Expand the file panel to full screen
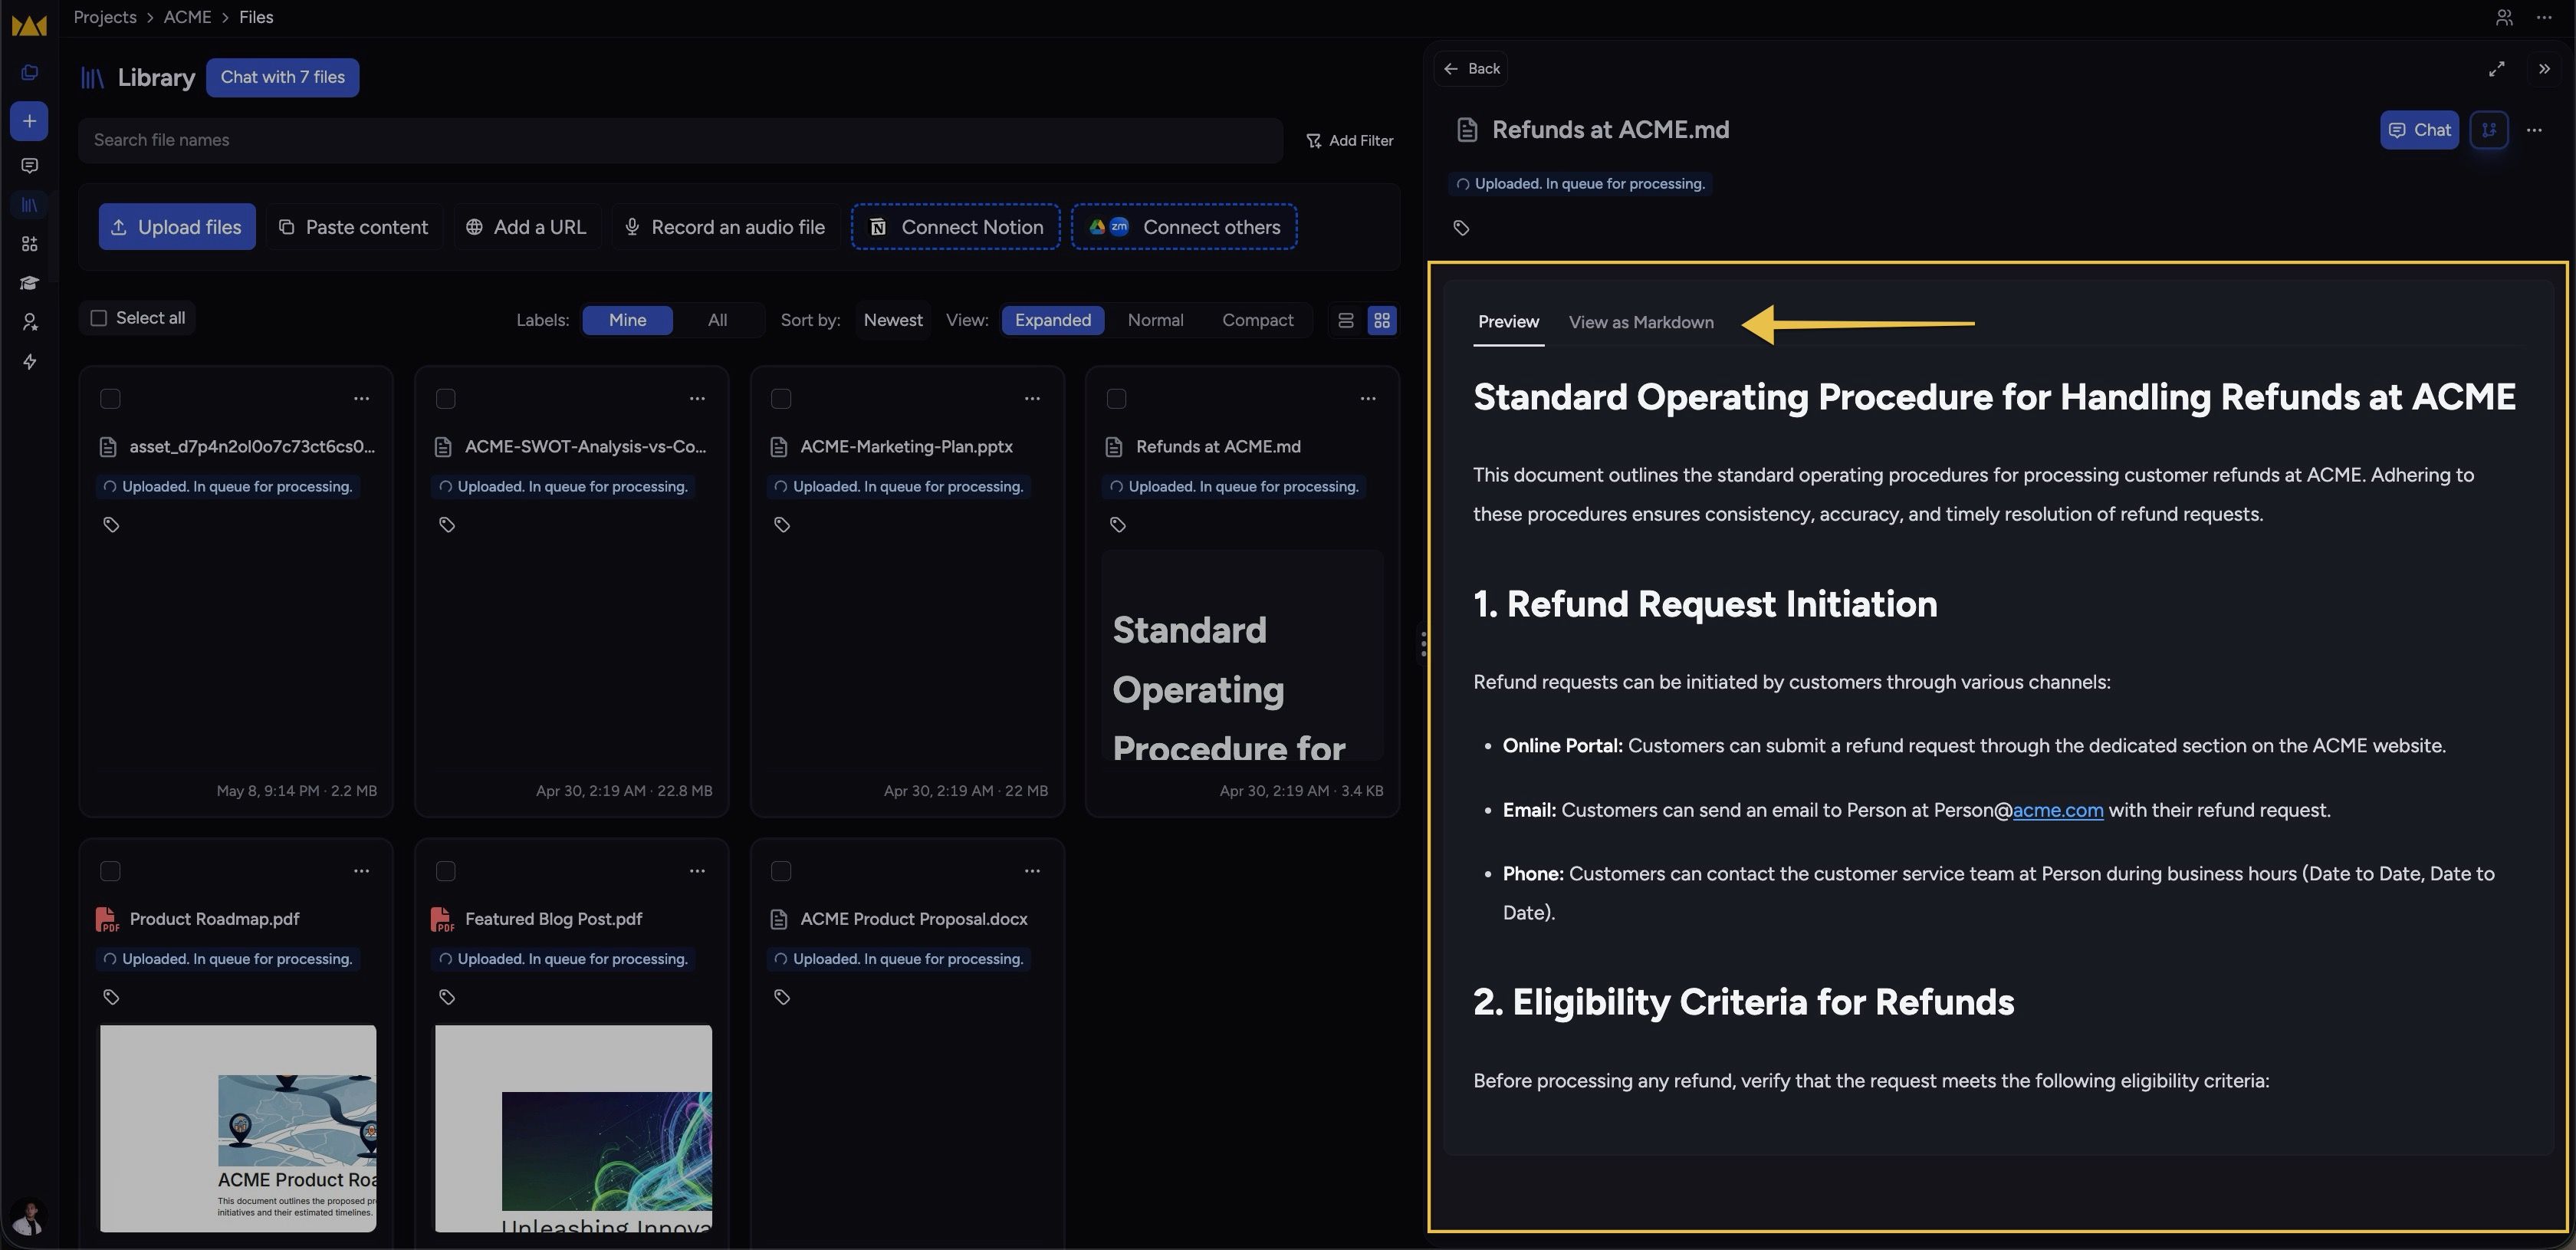Screen dimensions: 2576x1250 pyautogui.click(x=2496, y=69)
